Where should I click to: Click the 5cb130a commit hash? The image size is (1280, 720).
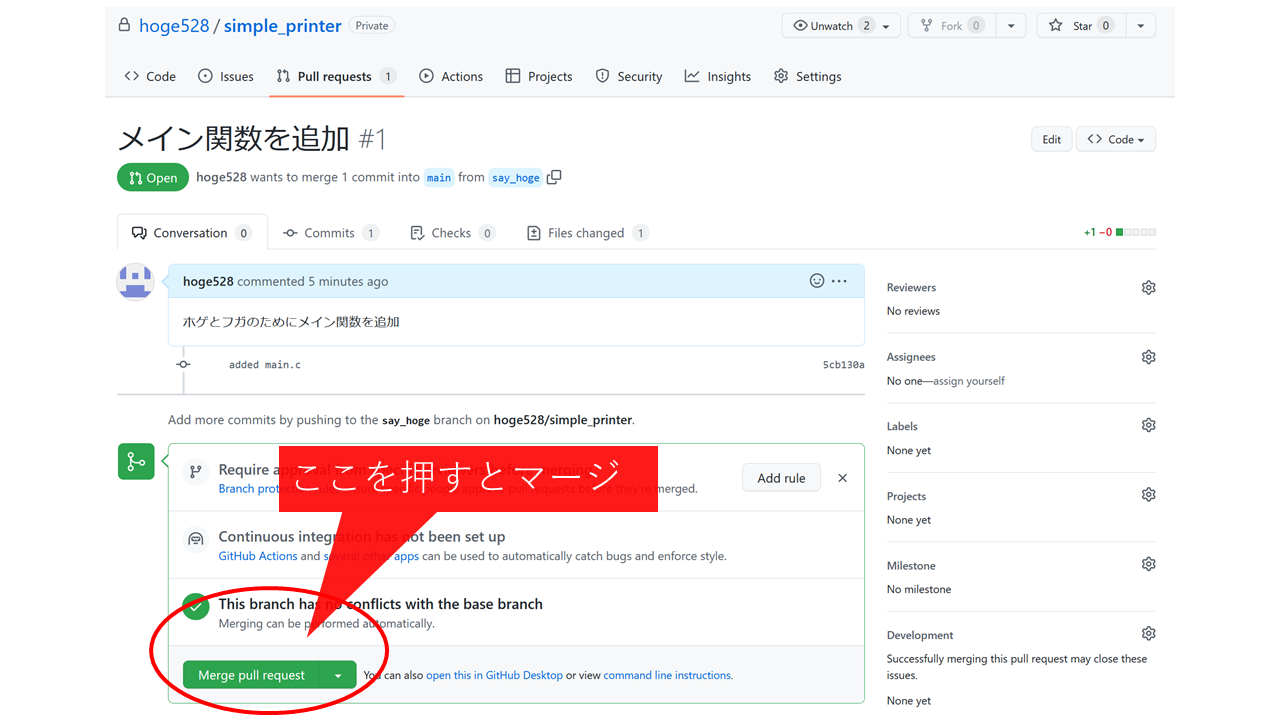843,365
